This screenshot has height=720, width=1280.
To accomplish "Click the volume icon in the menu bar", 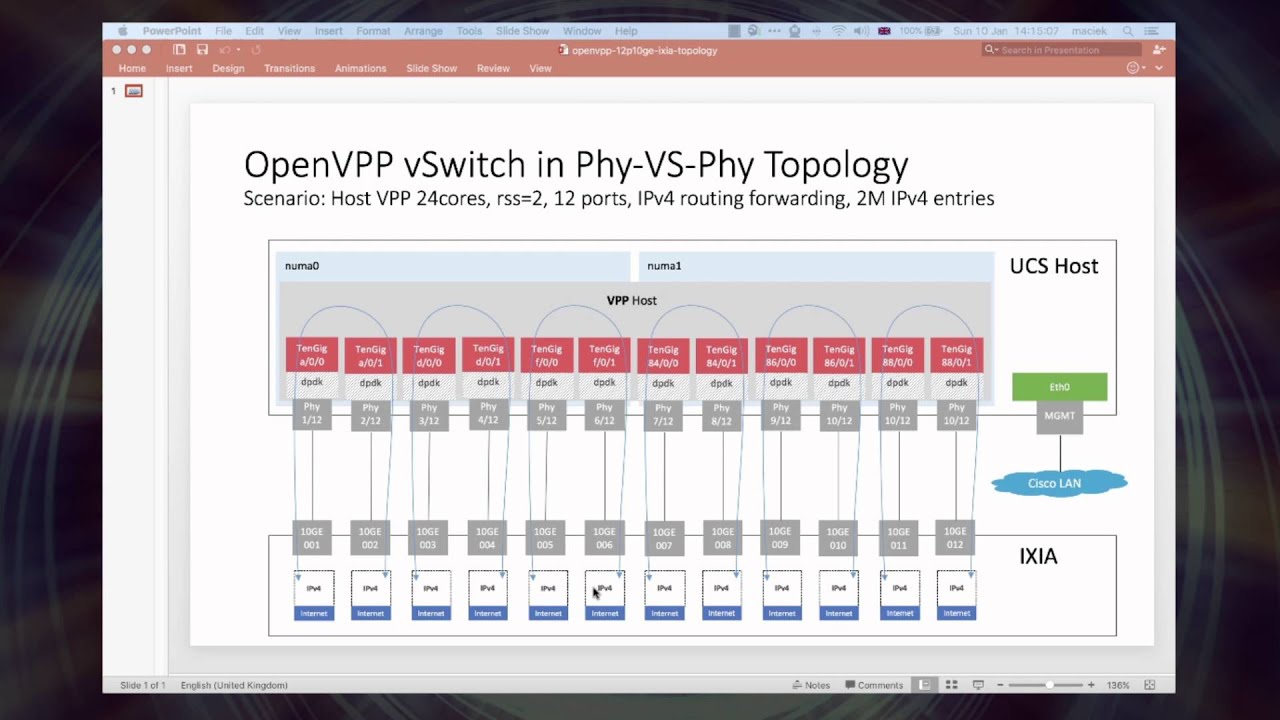I will tap(861, 31).
